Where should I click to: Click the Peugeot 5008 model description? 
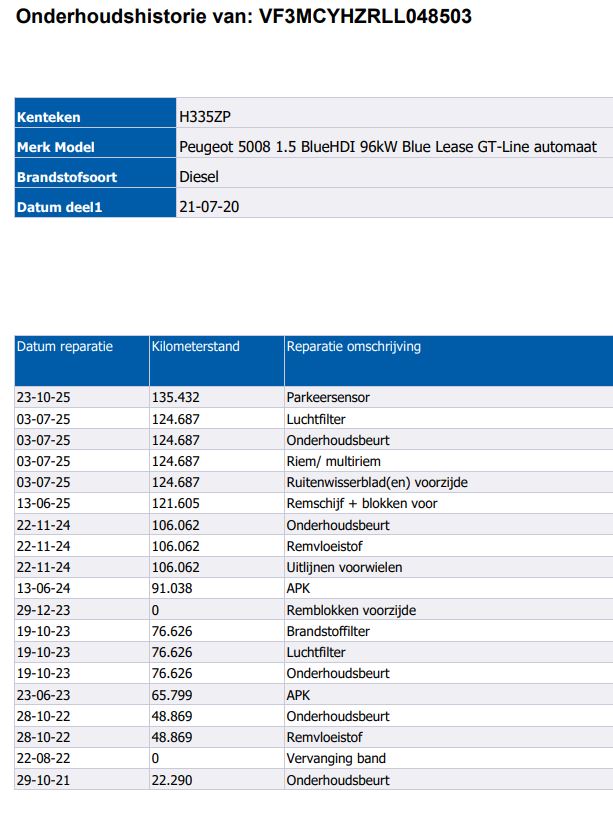[x=387, y=146]
